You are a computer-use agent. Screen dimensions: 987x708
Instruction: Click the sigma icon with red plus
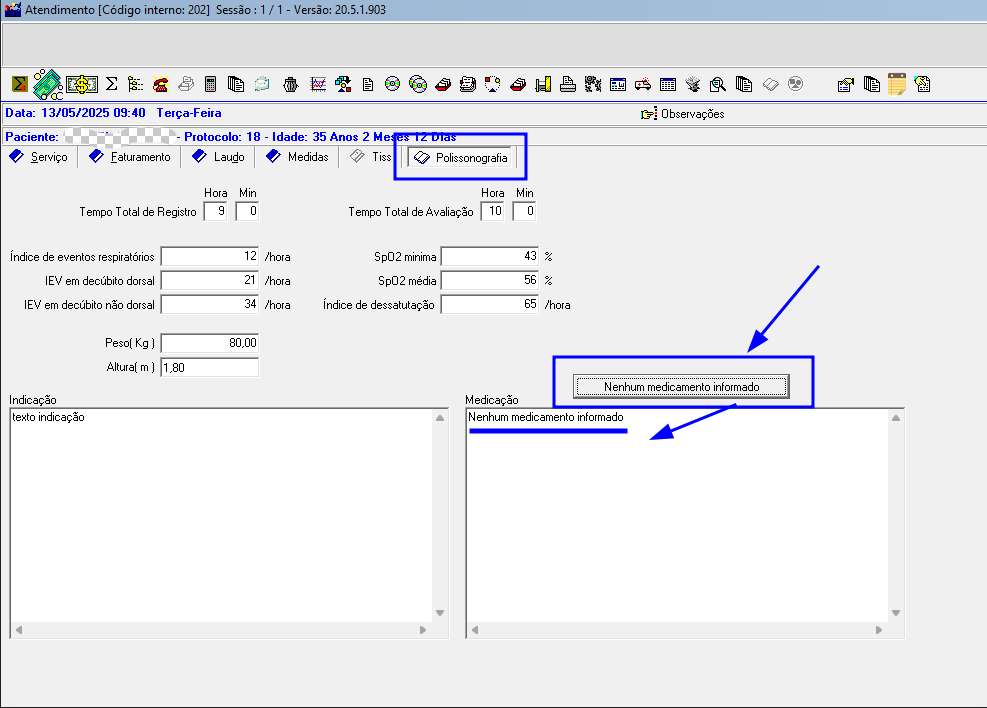[20, 84]
